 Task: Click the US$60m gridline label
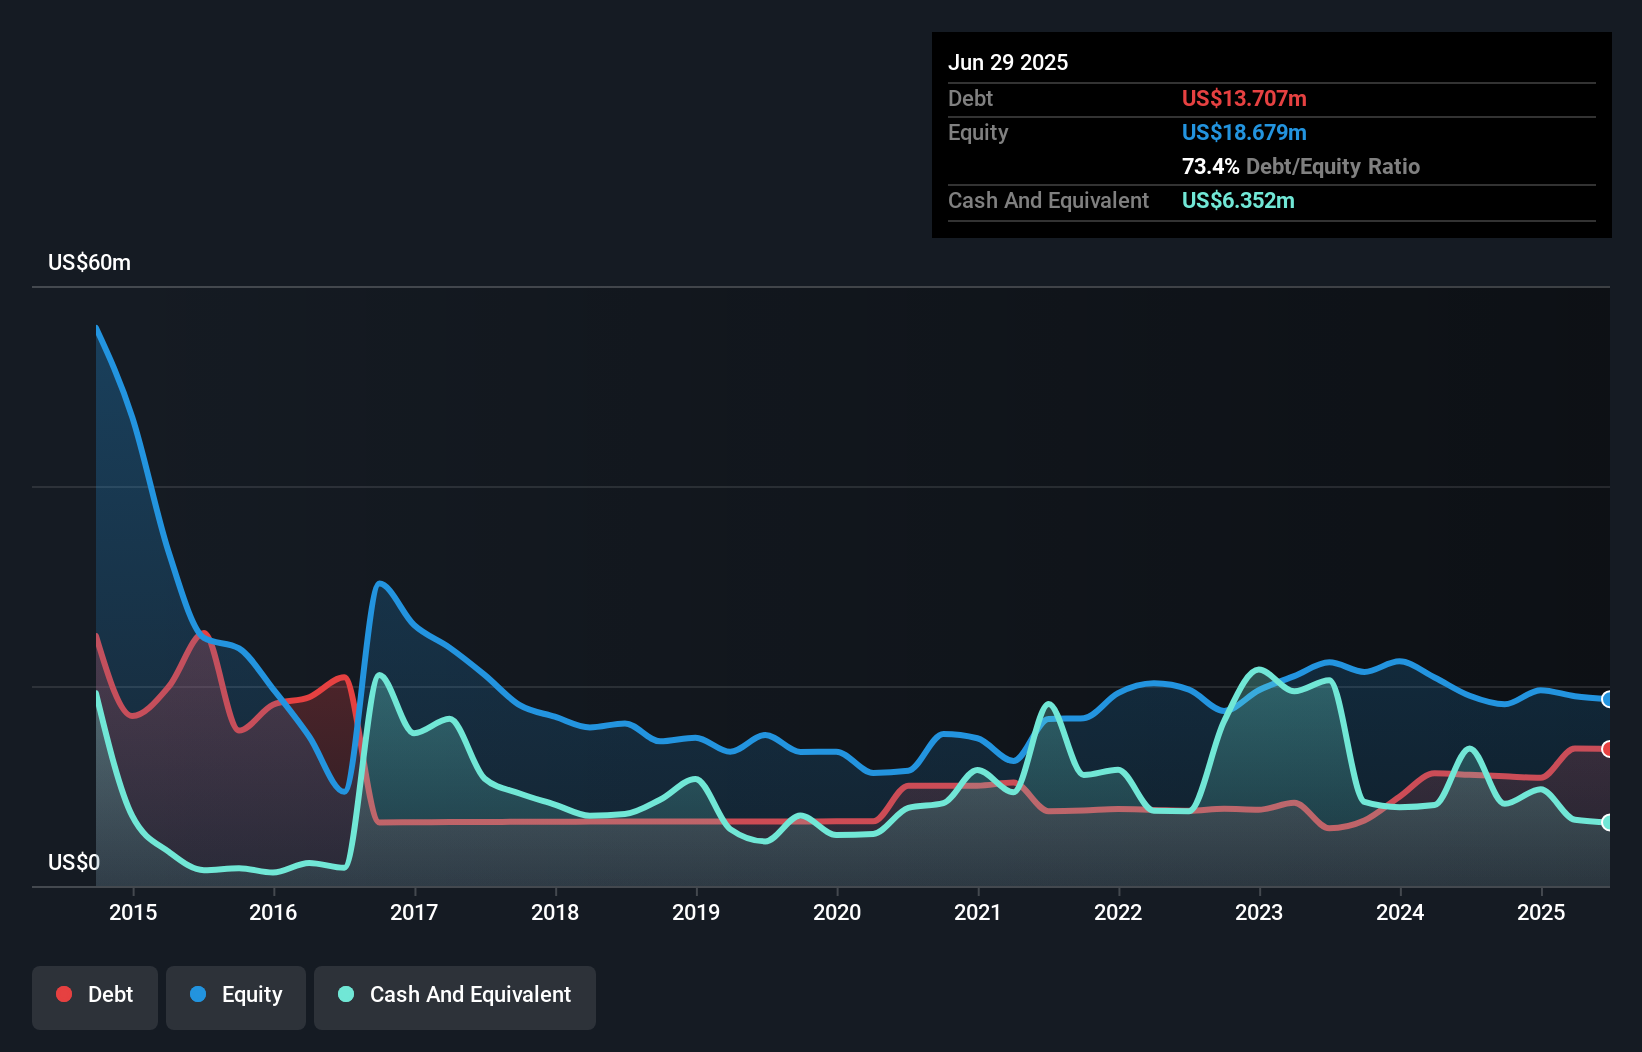[89, 262]
